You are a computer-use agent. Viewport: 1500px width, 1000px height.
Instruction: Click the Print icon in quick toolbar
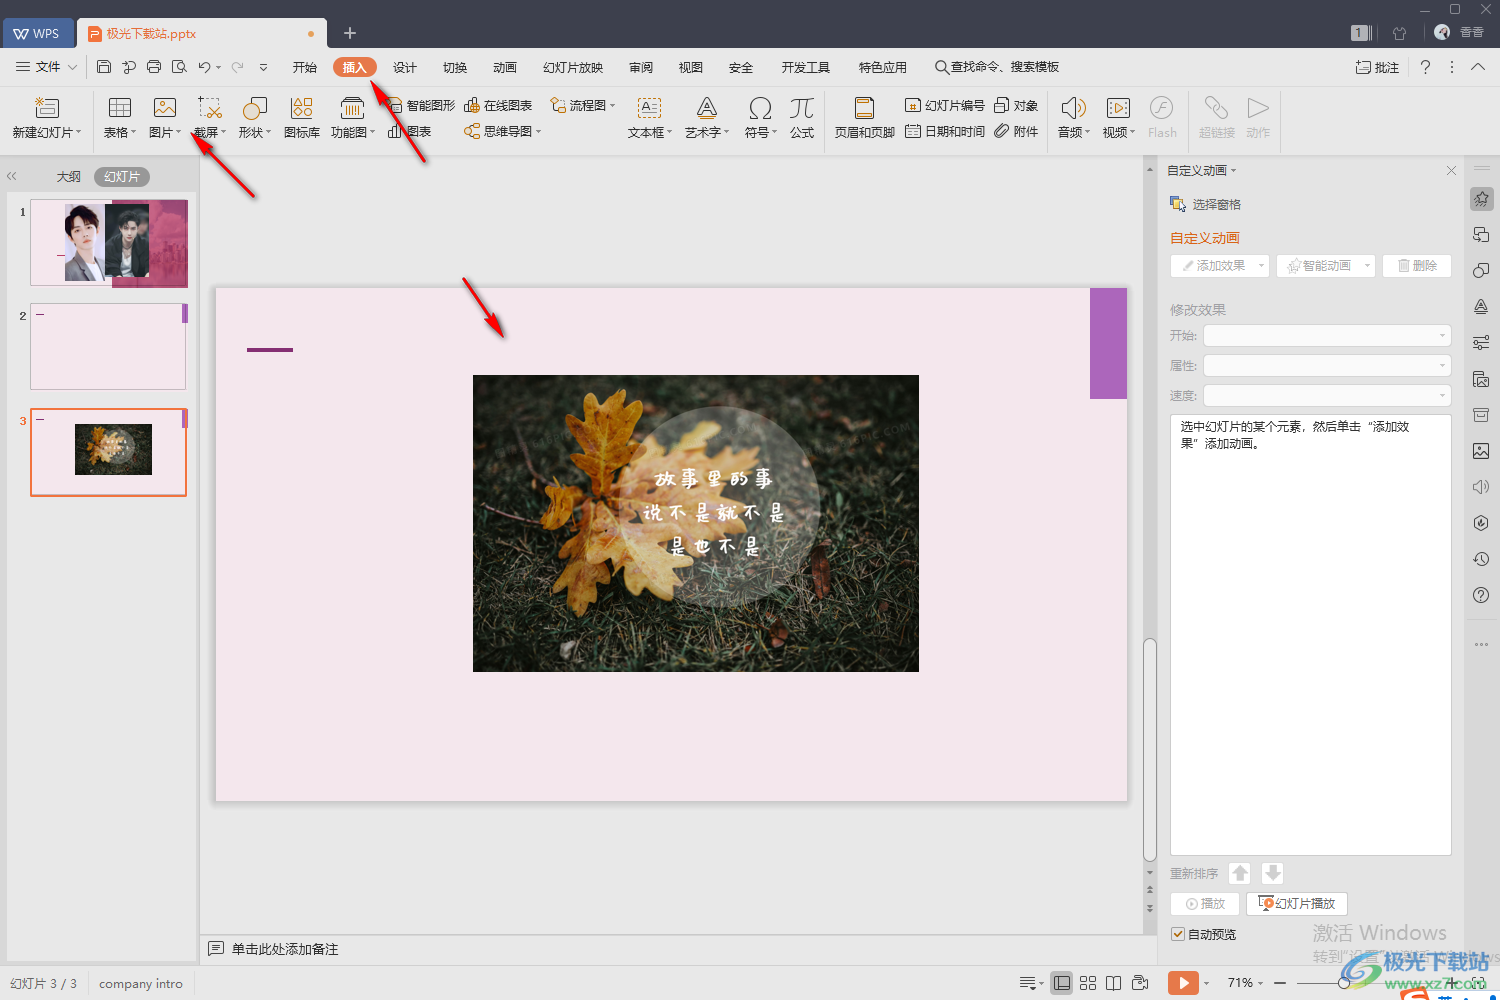(x=154, y=67)
